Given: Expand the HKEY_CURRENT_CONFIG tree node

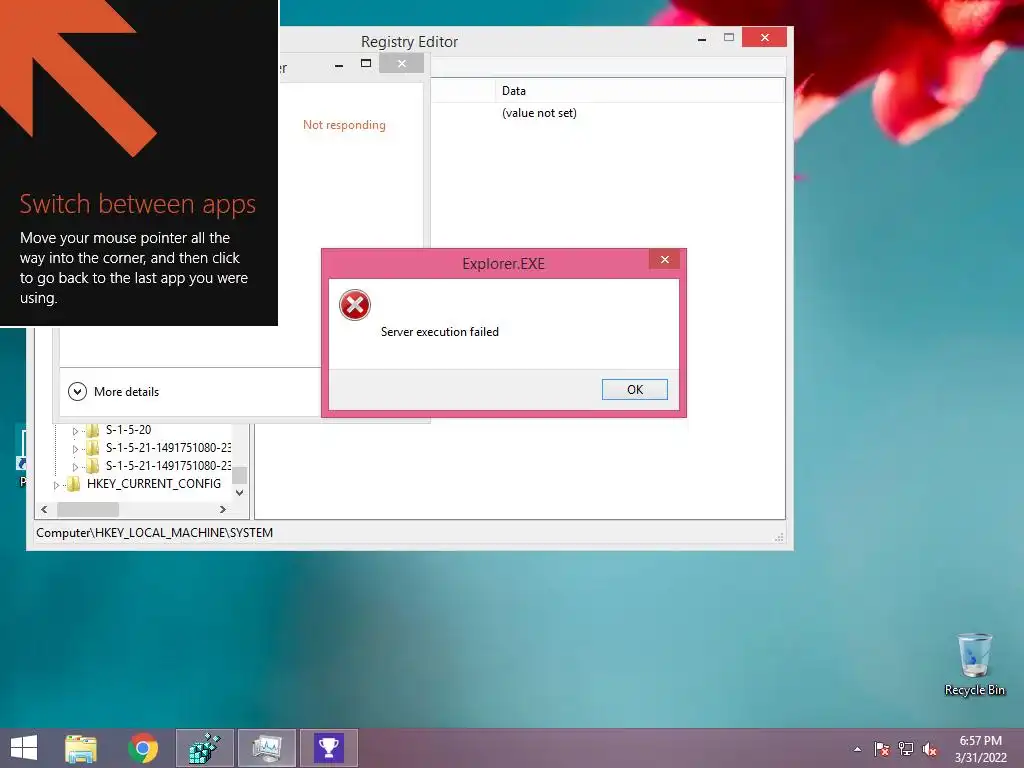Looking at the screenshot, I should [x=56, y=485].
